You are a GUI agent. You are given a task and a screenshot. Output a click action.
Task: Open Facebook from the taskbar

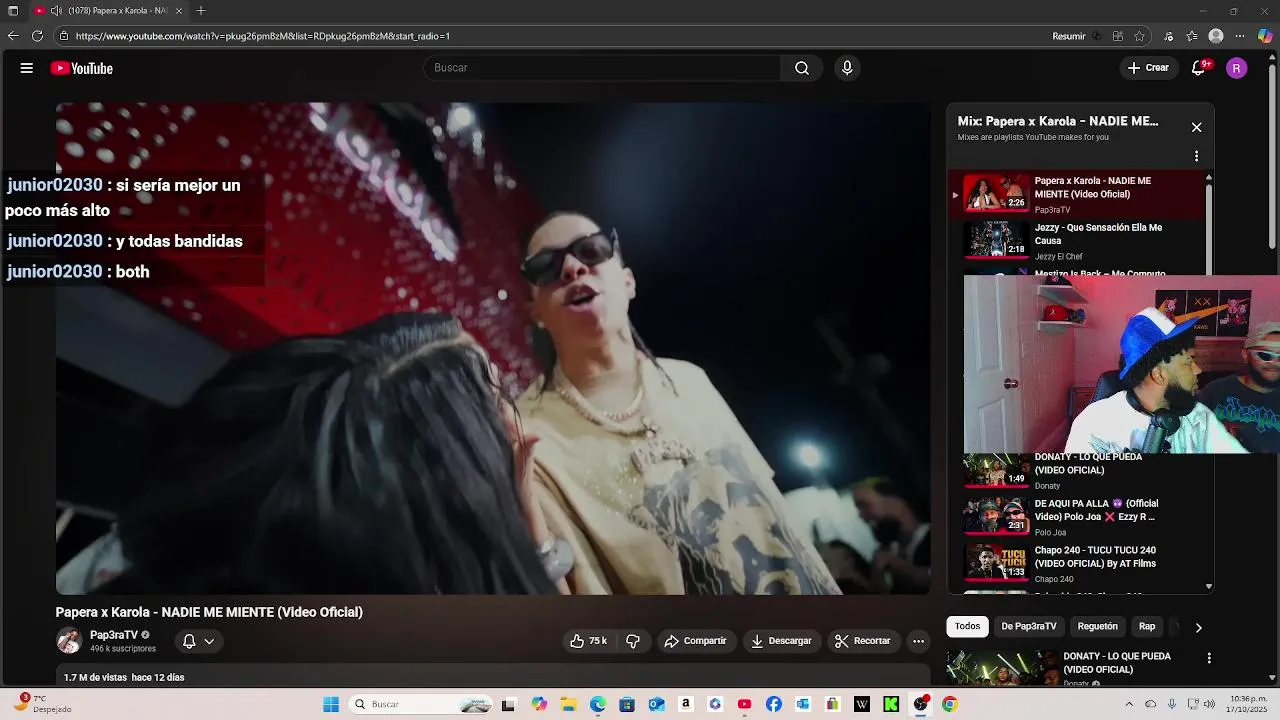pos(774,704)
